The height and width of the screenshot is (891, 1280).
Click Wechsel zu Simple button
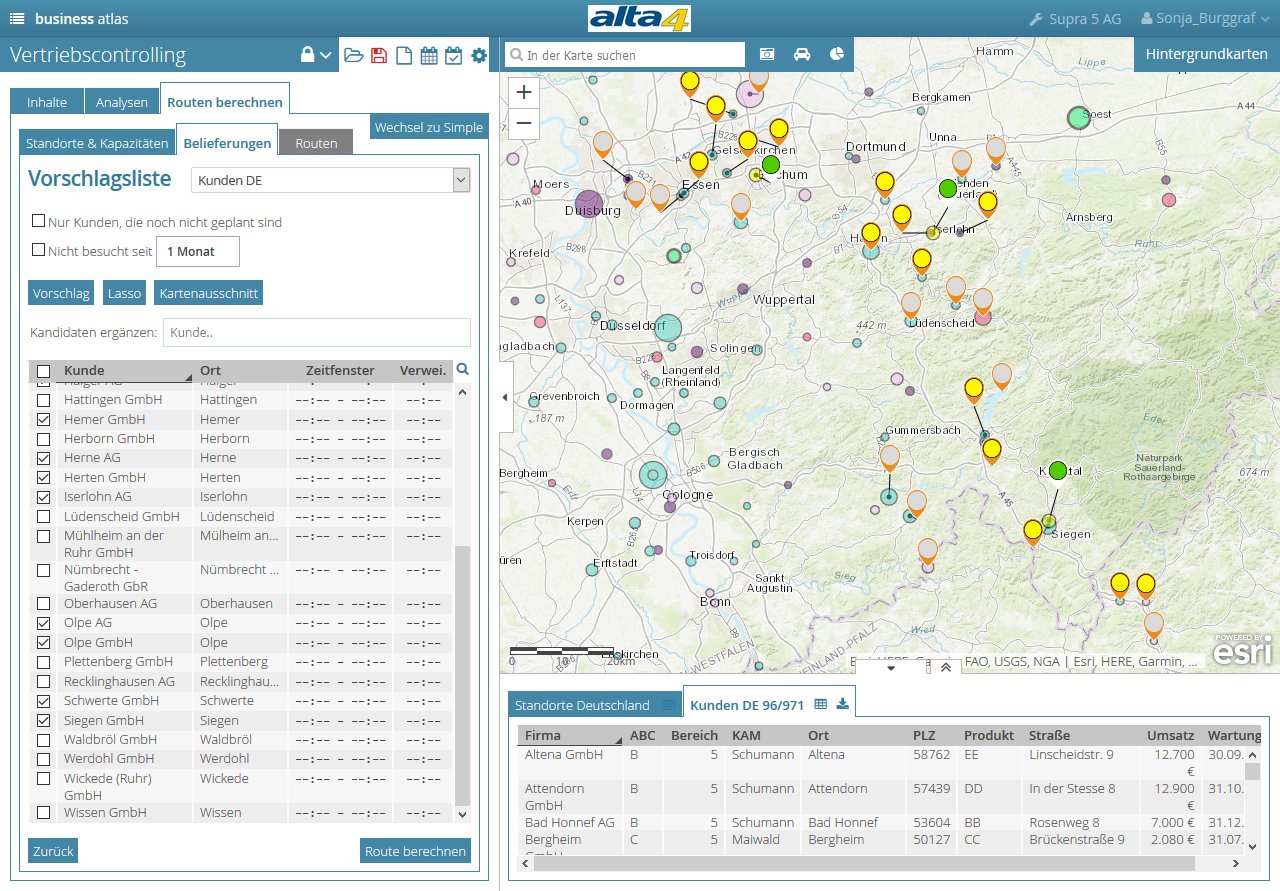(x=429, y=127)
